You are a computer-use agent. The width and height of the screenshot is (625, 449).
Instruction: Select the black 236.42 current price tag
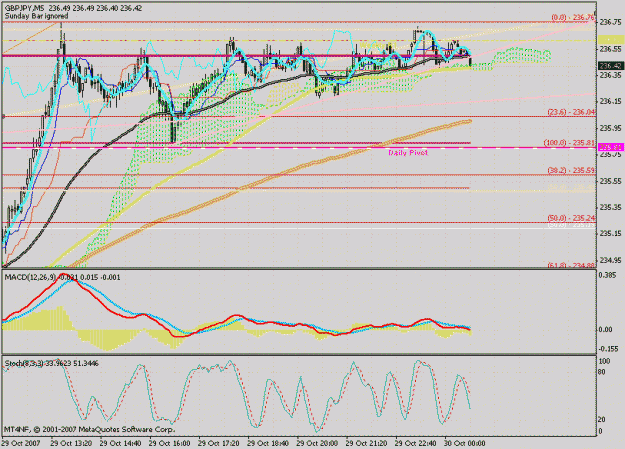pos(610,66)
